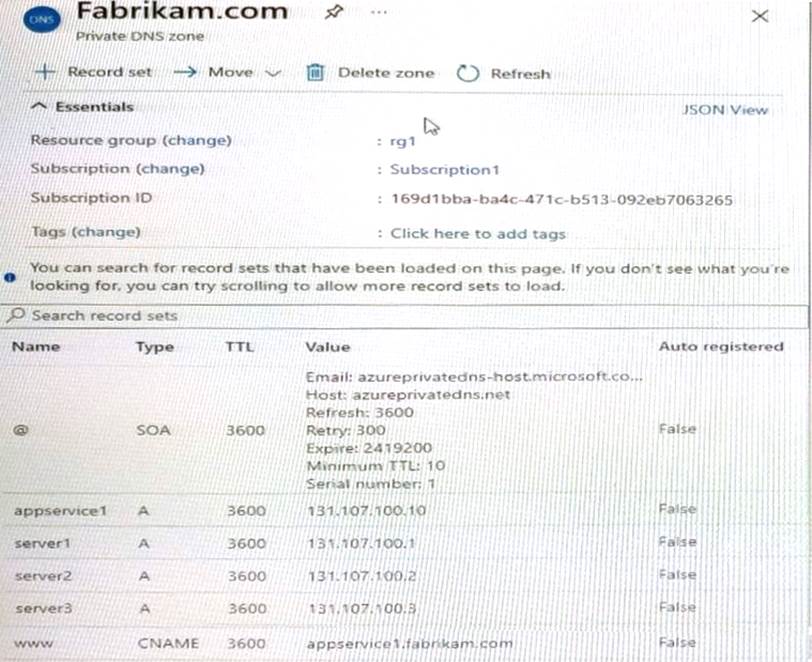Change the Resource group
Viewport: 812px width, 662px height.
pos(196,140)
